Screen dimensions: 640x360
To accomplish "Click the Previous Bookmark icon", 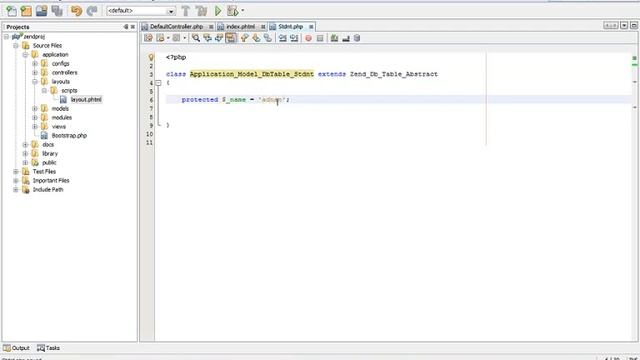I will pyautogui.click(x=244, y=38).
